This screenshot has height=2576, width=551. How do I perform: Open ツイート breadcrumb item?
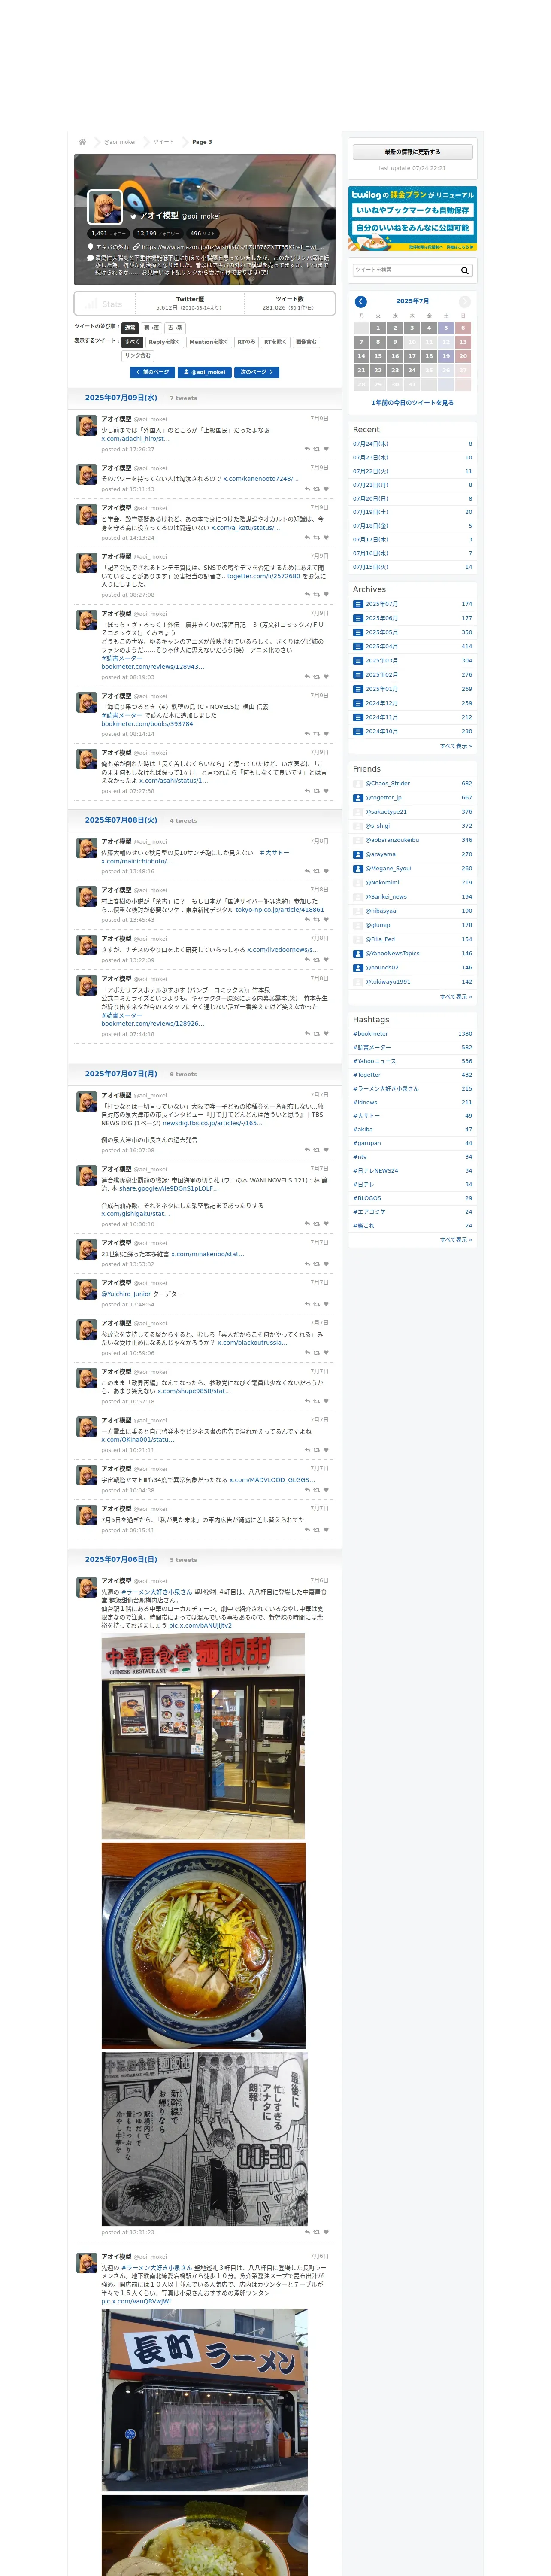click(163, 142)
